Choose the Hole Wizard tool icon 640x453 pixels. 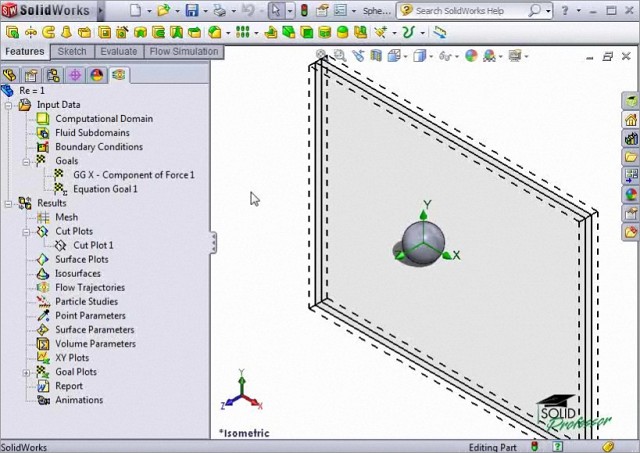coord(122,32)
